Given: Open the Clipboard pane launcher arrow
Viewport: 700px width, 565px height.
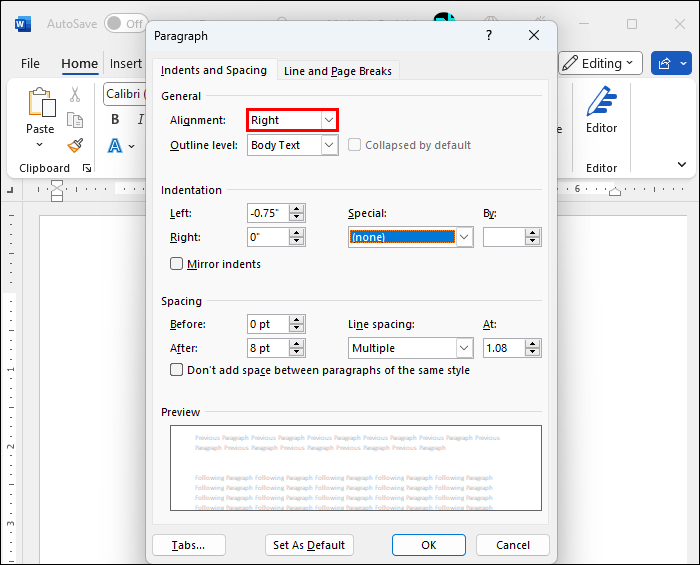Looking at the screenshot, I should pos(87,168).
